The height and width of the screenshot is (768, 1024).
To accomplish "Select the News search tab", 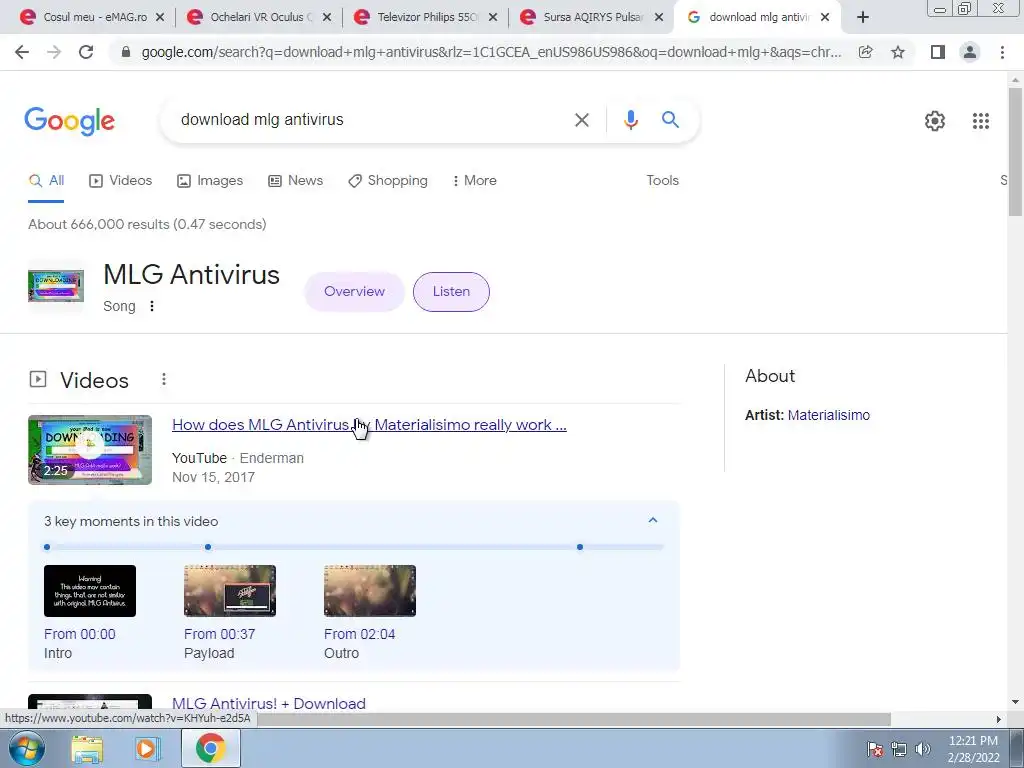I will pyautogui.click(x=296, y=181).
